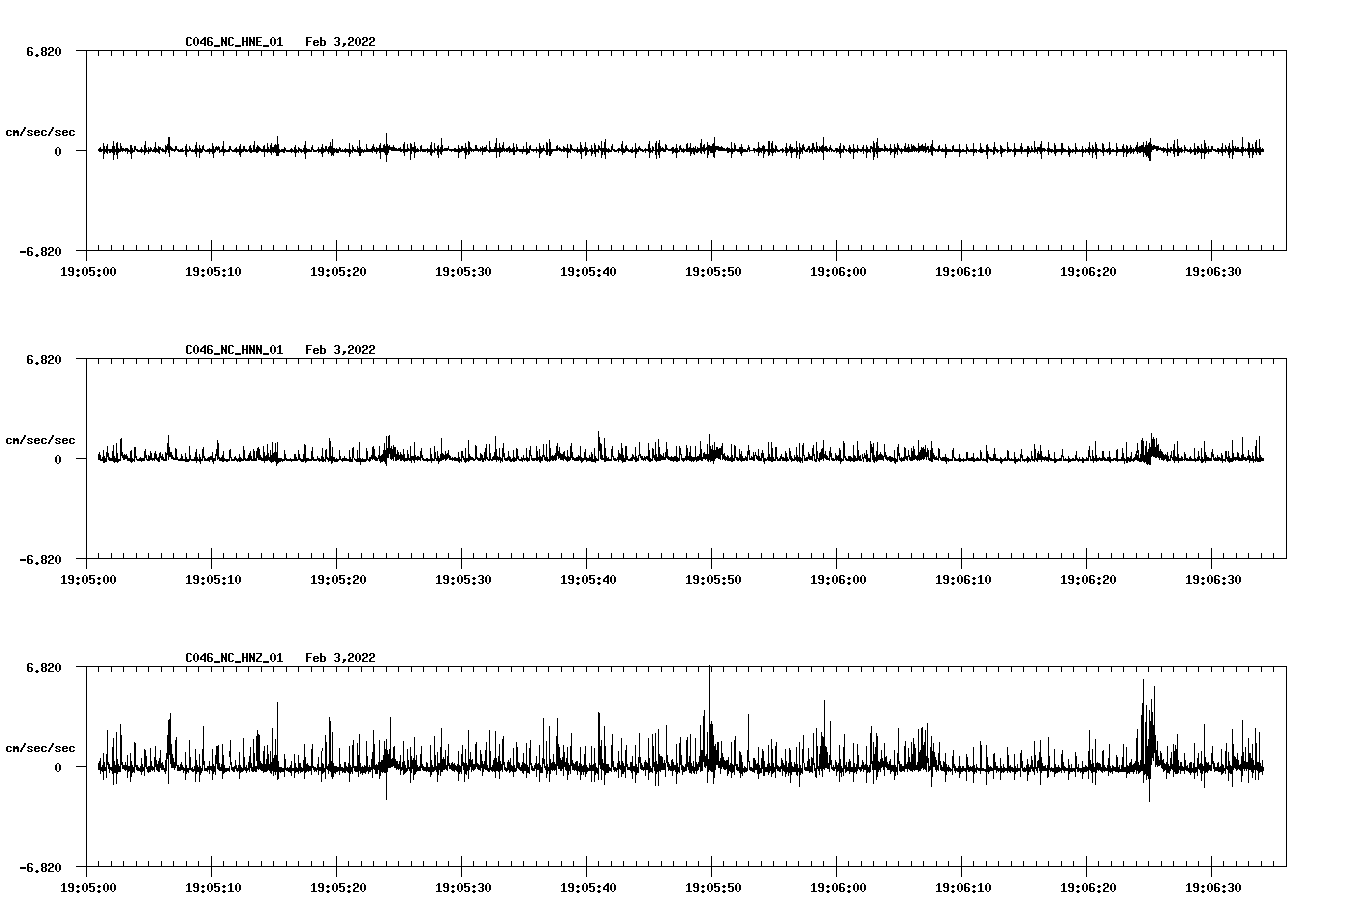Screen dimensions: 1358x924
Task: Click the cm/sec/sec unit label of HNN plot
Action: pyautogui.click(x=40, y=440)
